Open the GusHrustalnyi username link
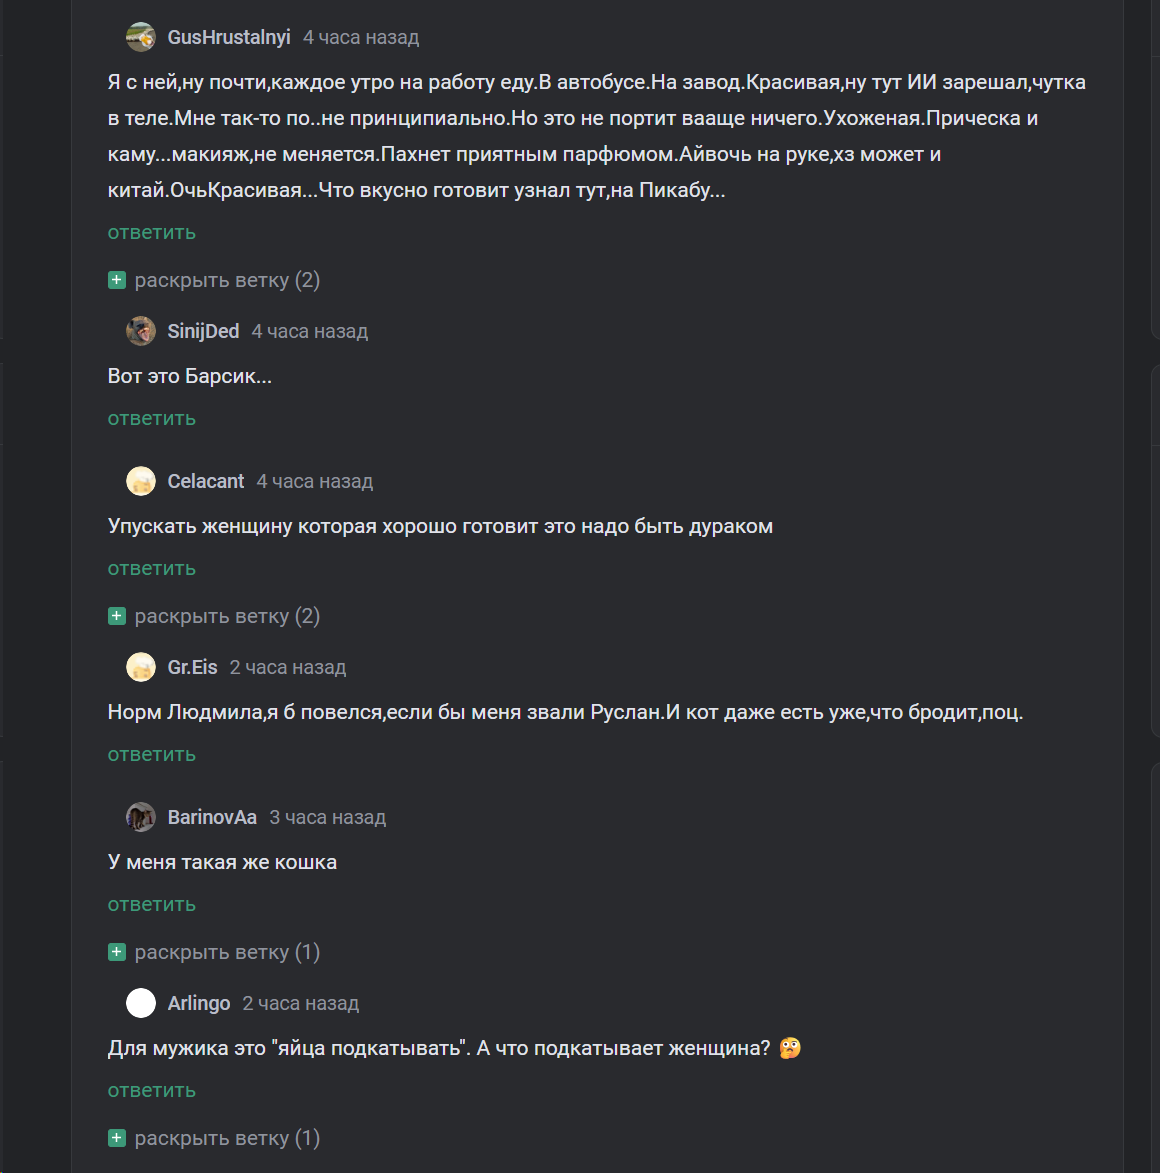Screen dimensions: 1160x1173 229,37
